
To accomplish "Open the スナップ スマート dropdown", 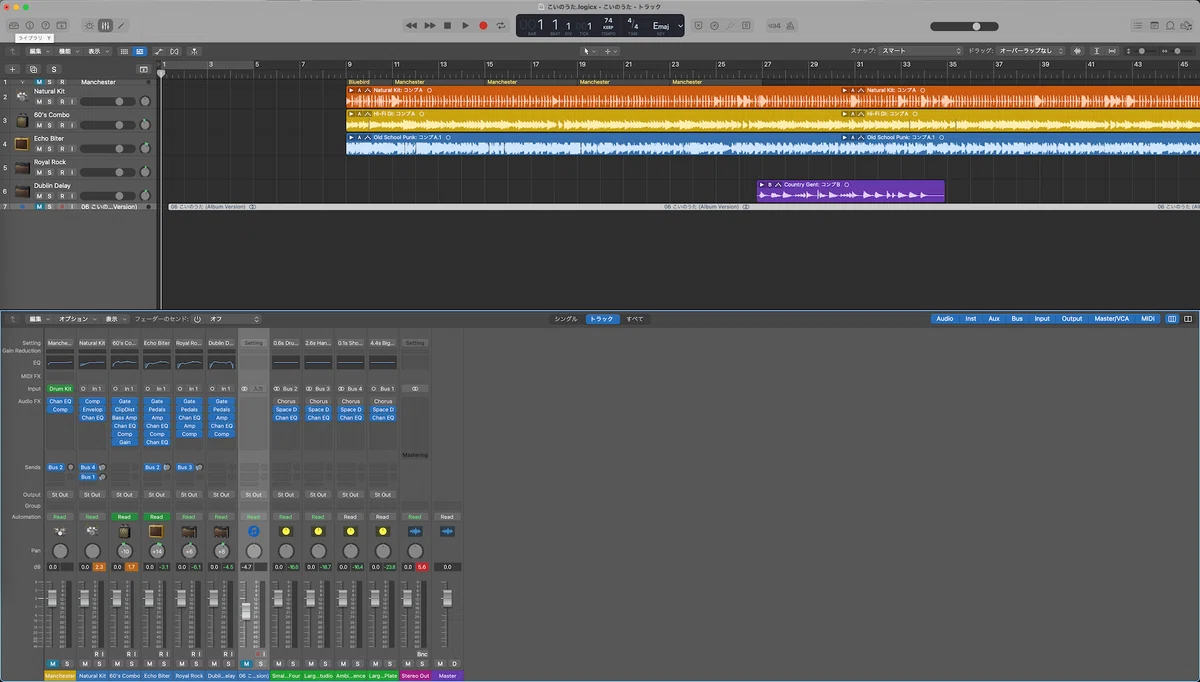I will [x=920, y=51].
